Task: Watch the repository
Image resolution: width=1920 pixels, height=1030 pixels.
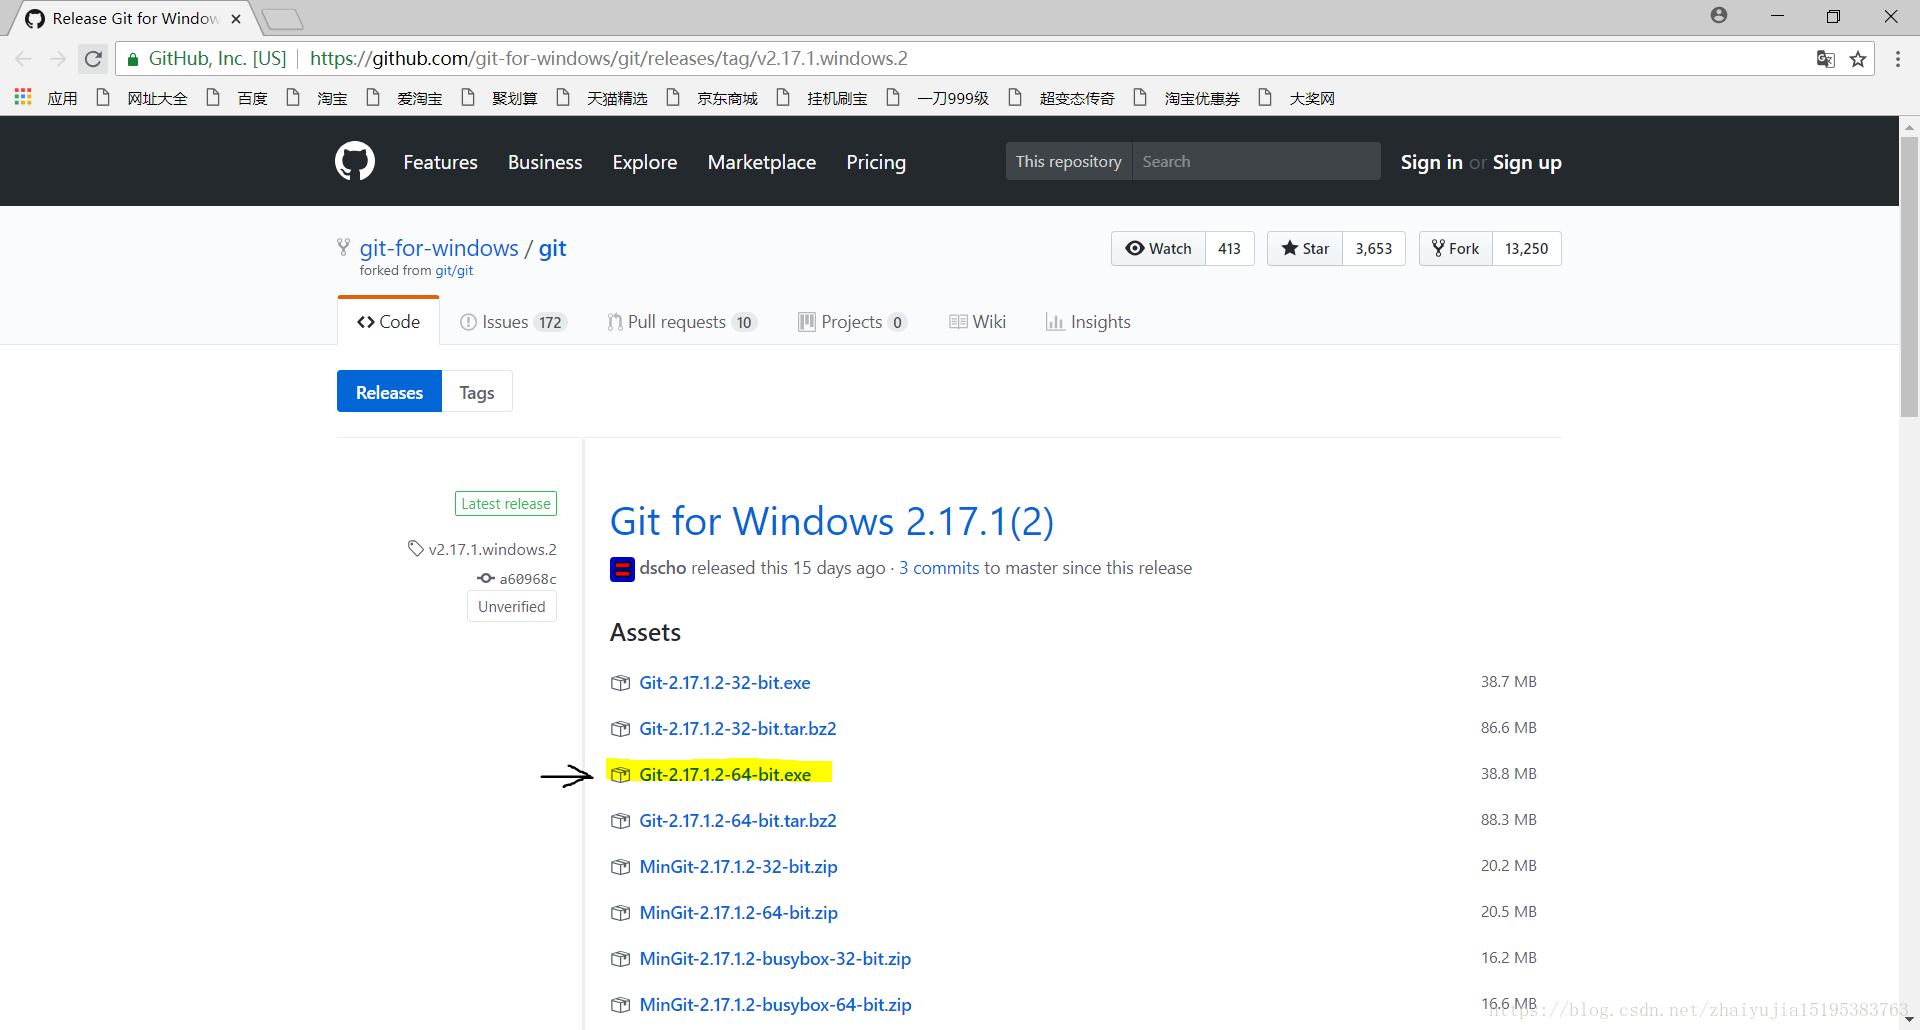Action: pyautogui.click(x=1159, y=248)
